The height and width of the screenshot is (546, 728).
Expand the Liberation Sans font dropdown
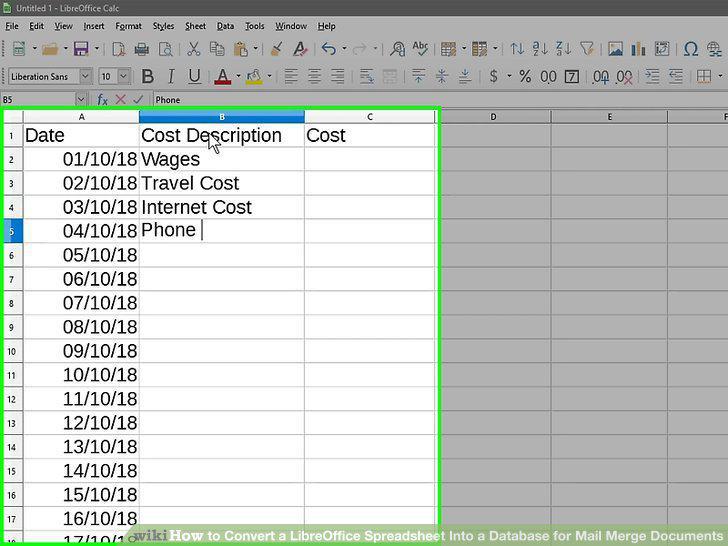85,76
